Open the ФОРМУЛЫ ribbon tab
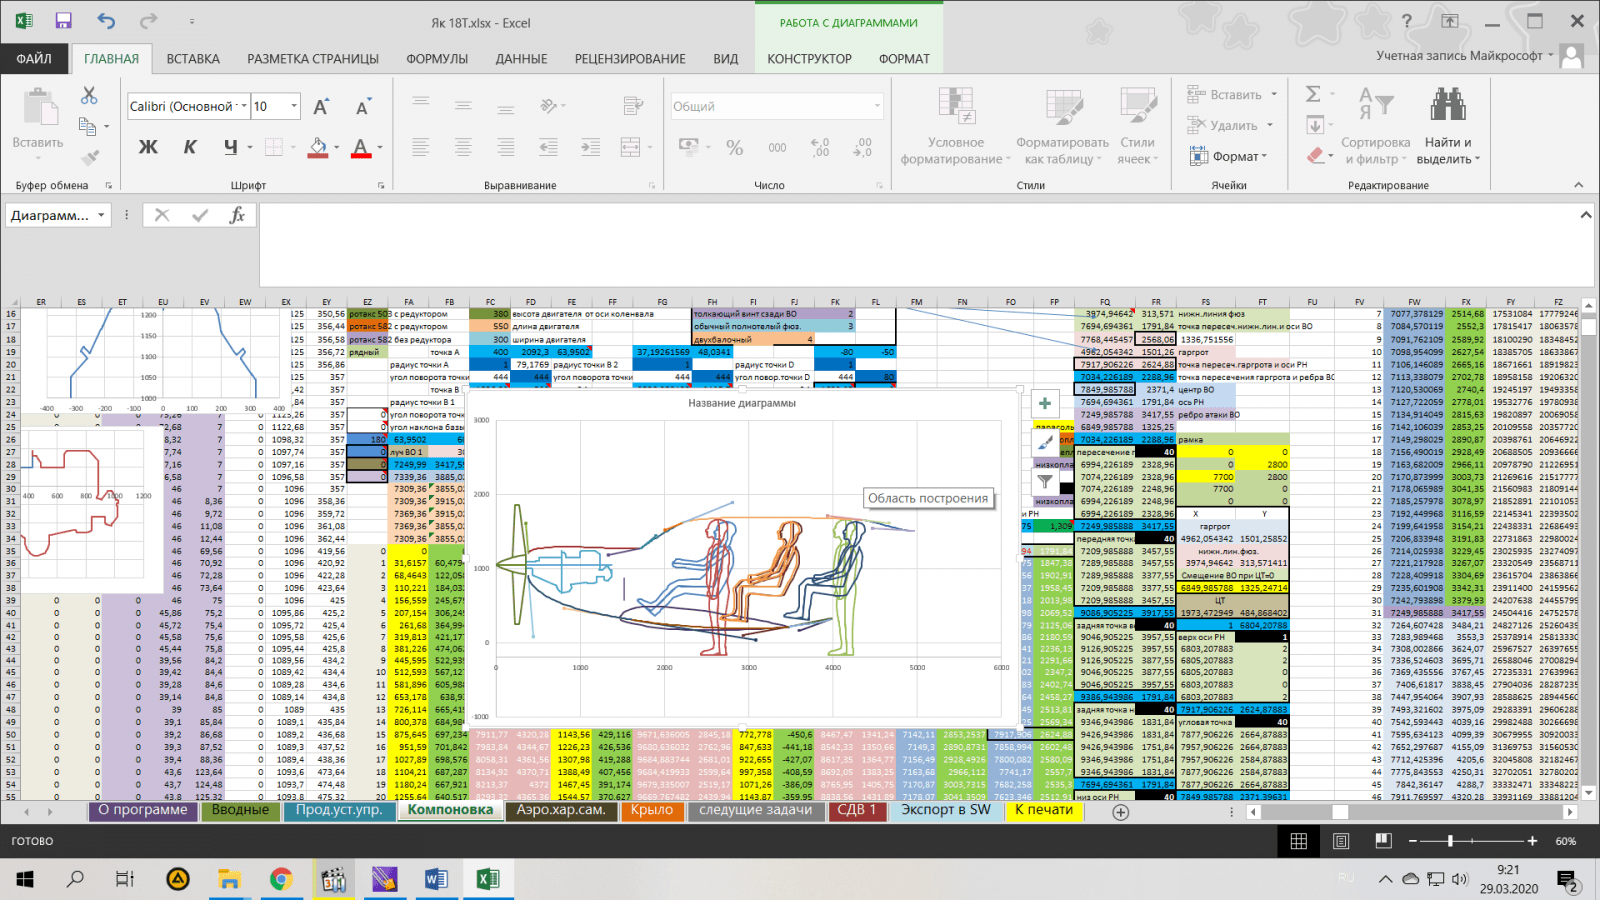 point(437,59)
